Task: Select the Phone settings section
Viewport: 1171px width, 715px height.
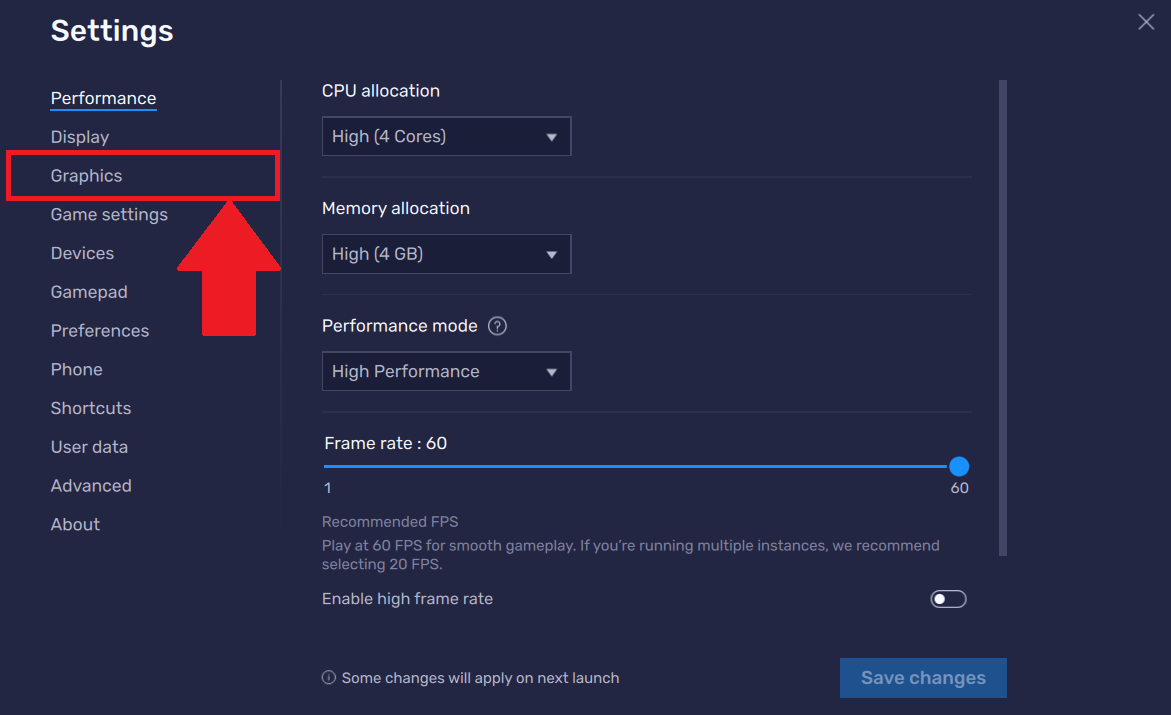Action: coord(76,369)
